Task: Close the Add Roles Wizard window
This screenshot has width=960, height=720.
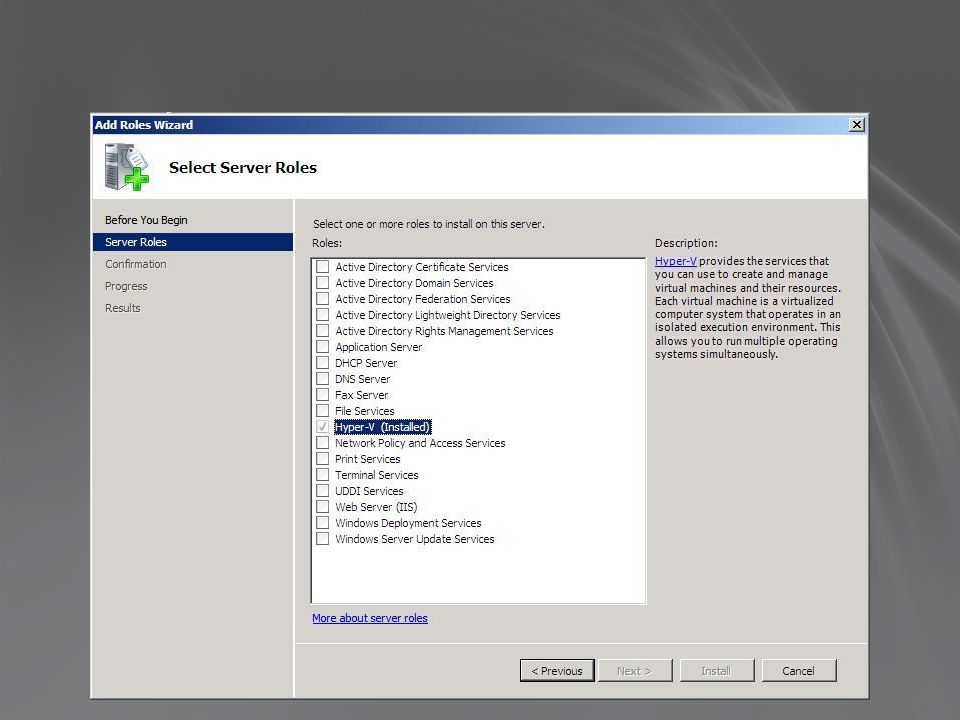Action: pos(857,125)
